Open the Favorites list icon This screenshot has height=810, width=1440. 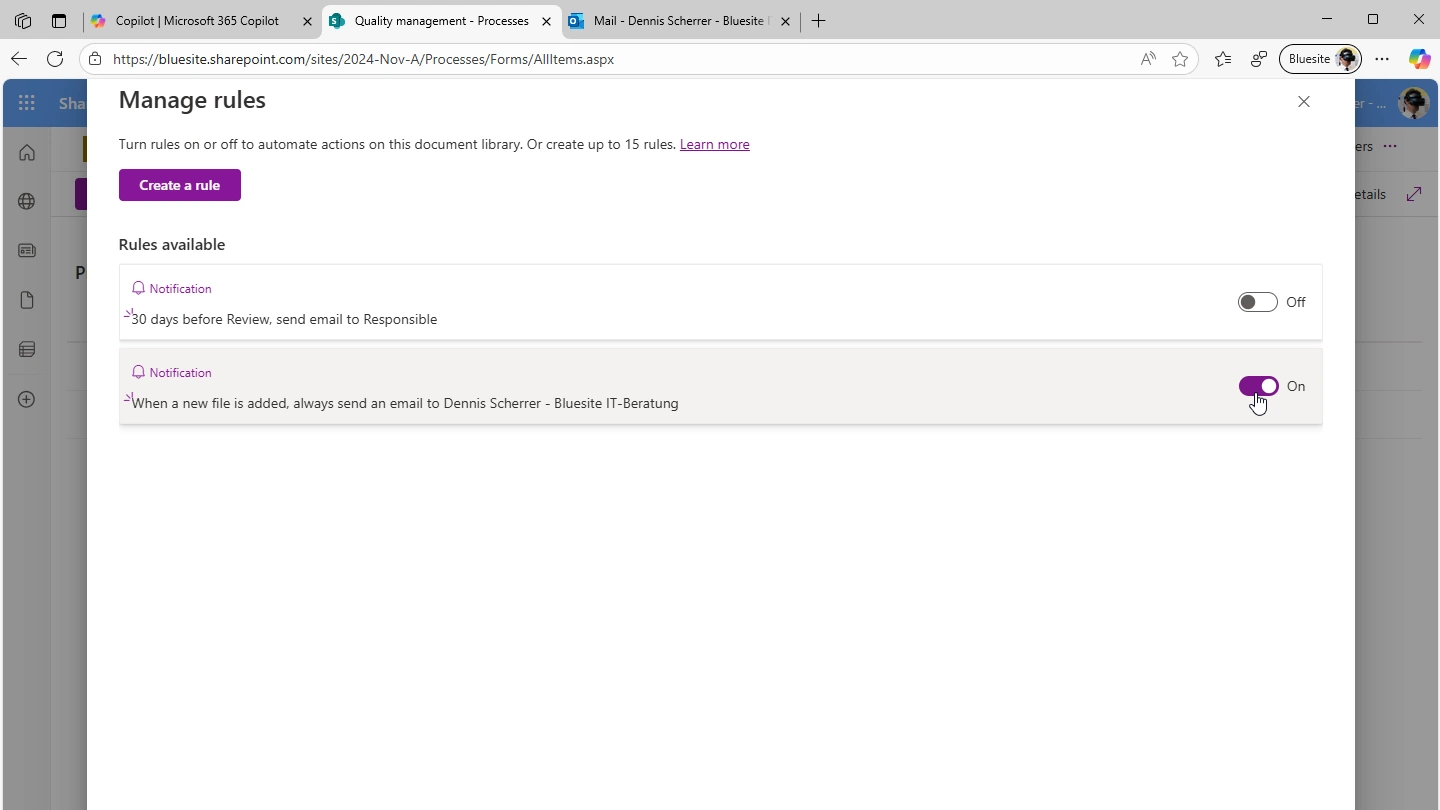click(1223, 59)
